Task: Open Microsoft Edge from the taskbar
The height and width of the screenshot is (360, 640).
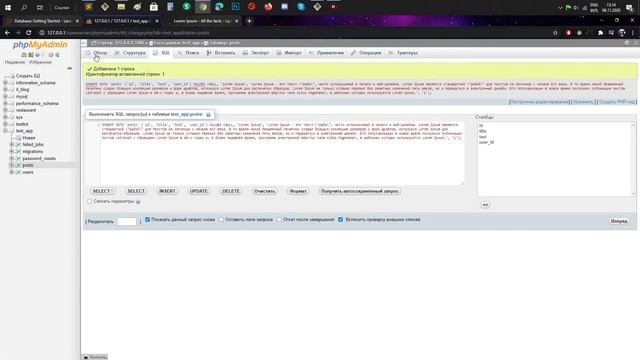Action: (x=219, y=7)
